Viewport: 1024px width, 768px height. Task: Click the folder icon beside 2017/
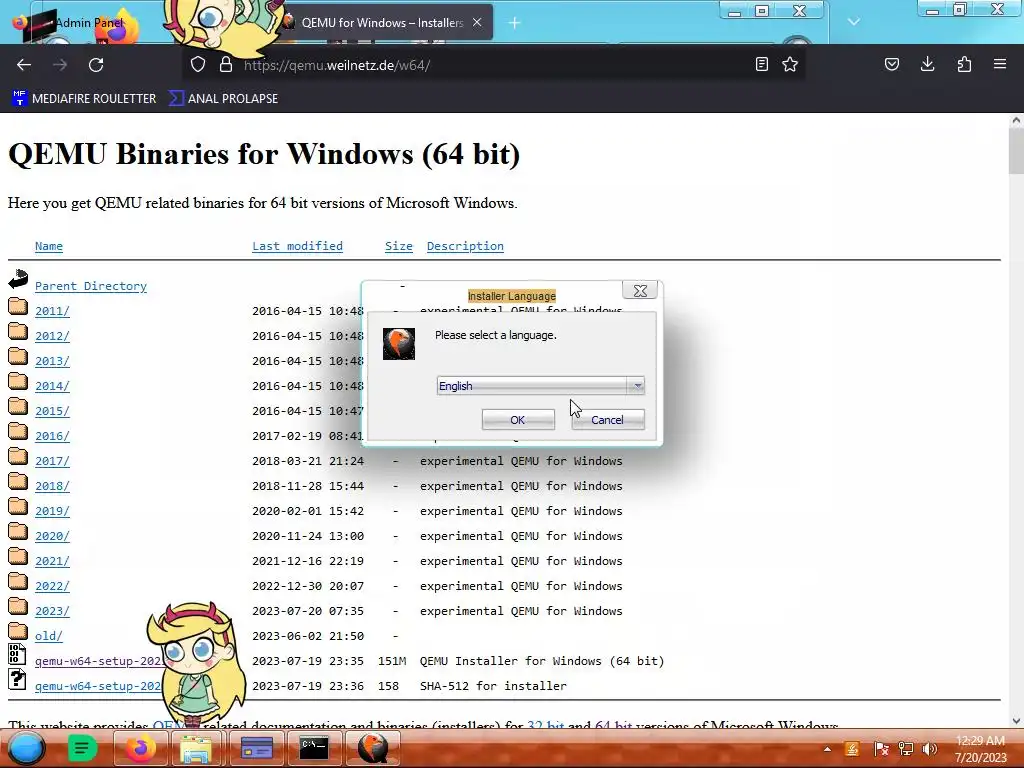[x=18, y=456]
